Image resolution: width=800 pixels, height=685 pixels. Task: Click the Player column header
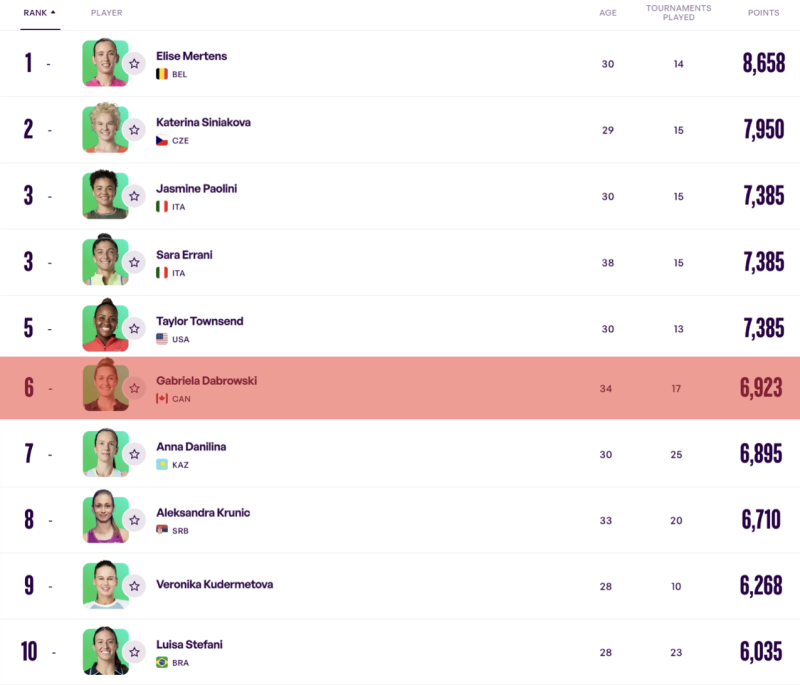[106, 13]
